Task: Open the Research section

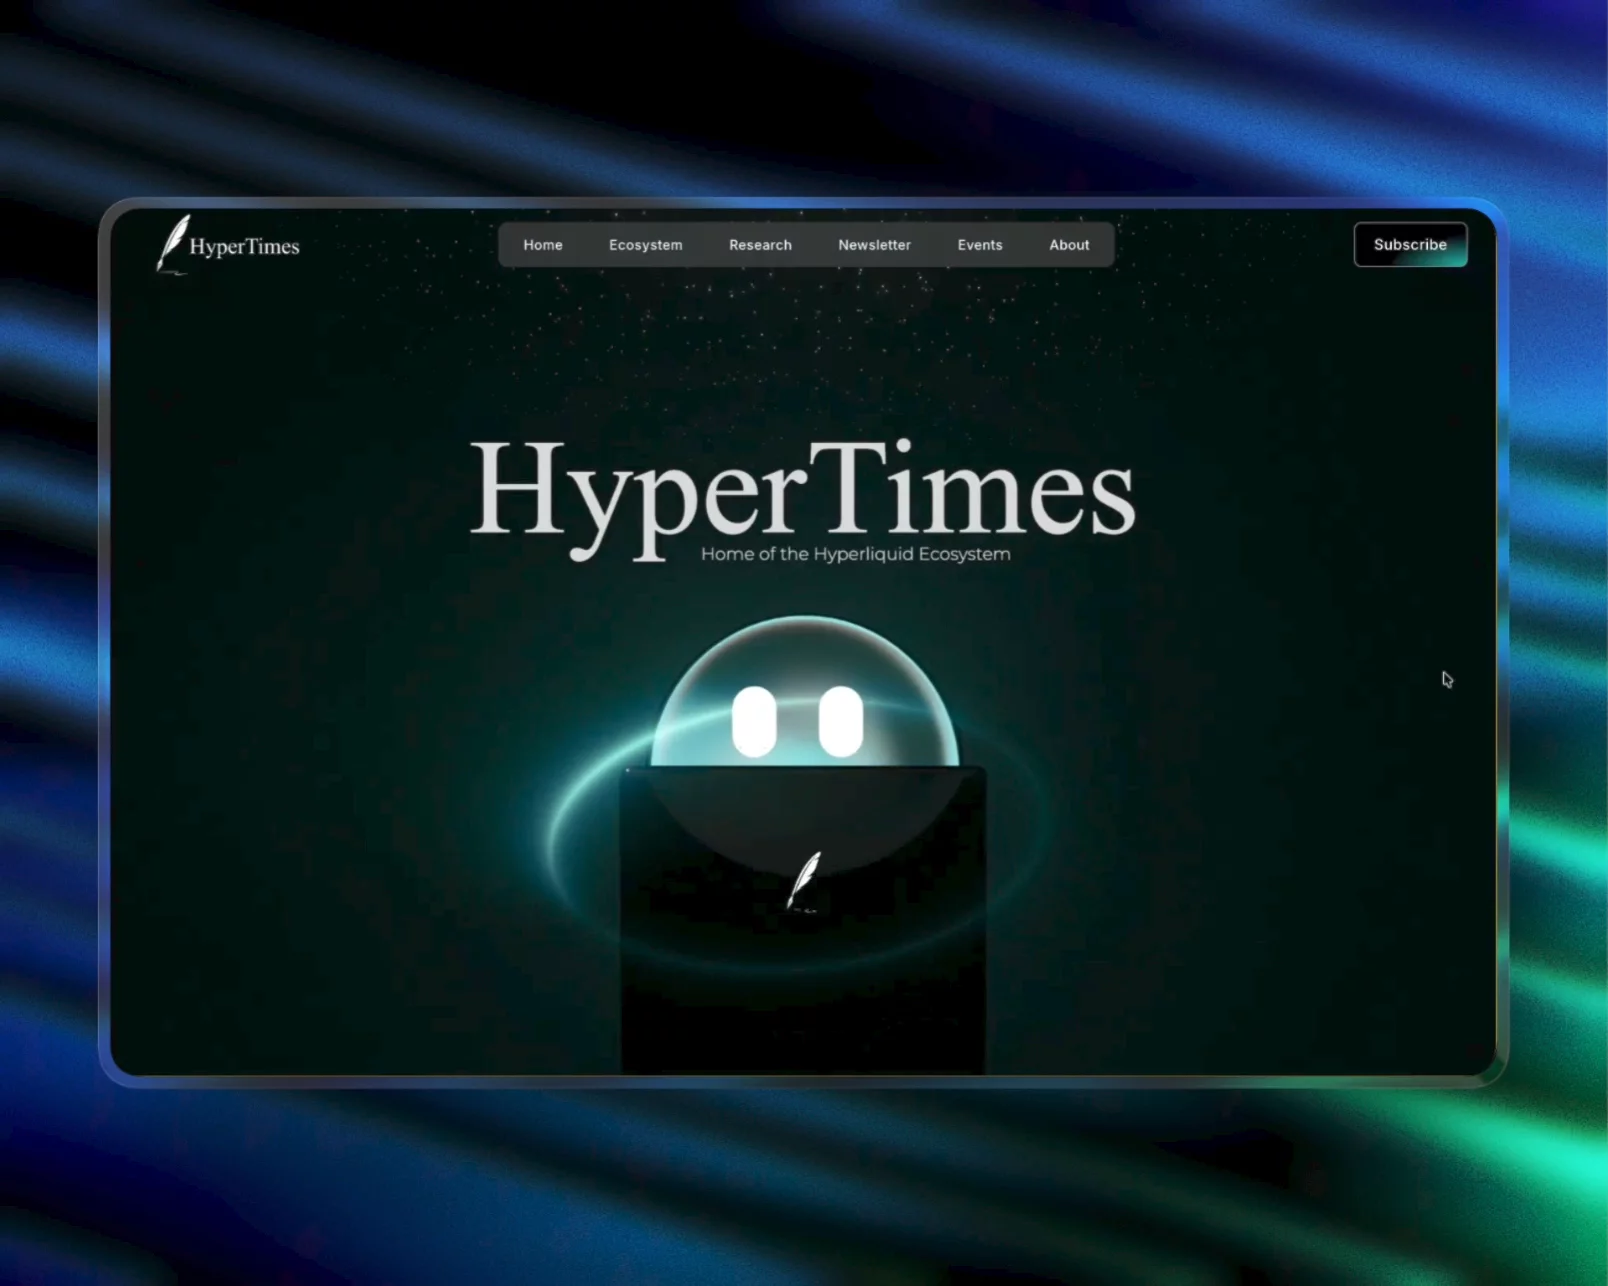Action: (760, 245)
